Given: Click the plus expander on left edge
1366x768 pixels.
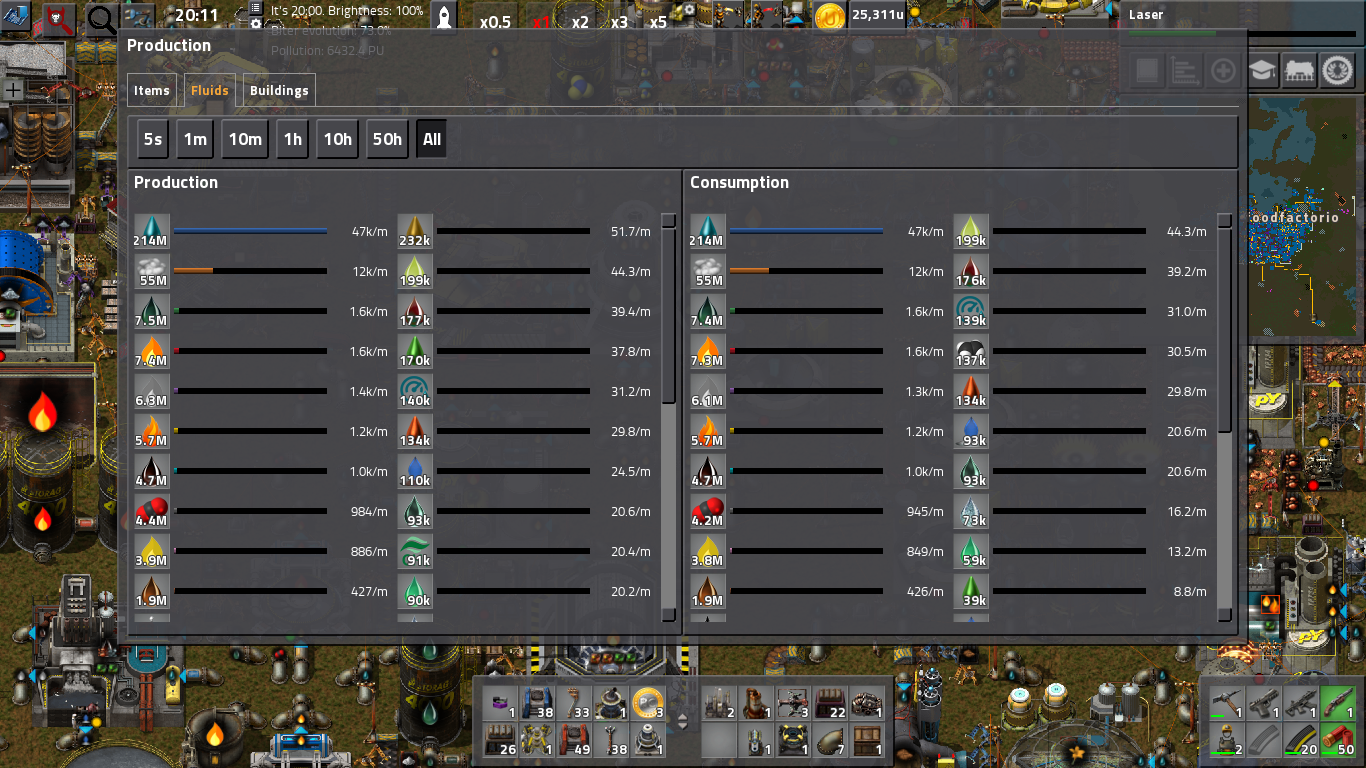Looking at the screenshot, I should tap(13, 90).
